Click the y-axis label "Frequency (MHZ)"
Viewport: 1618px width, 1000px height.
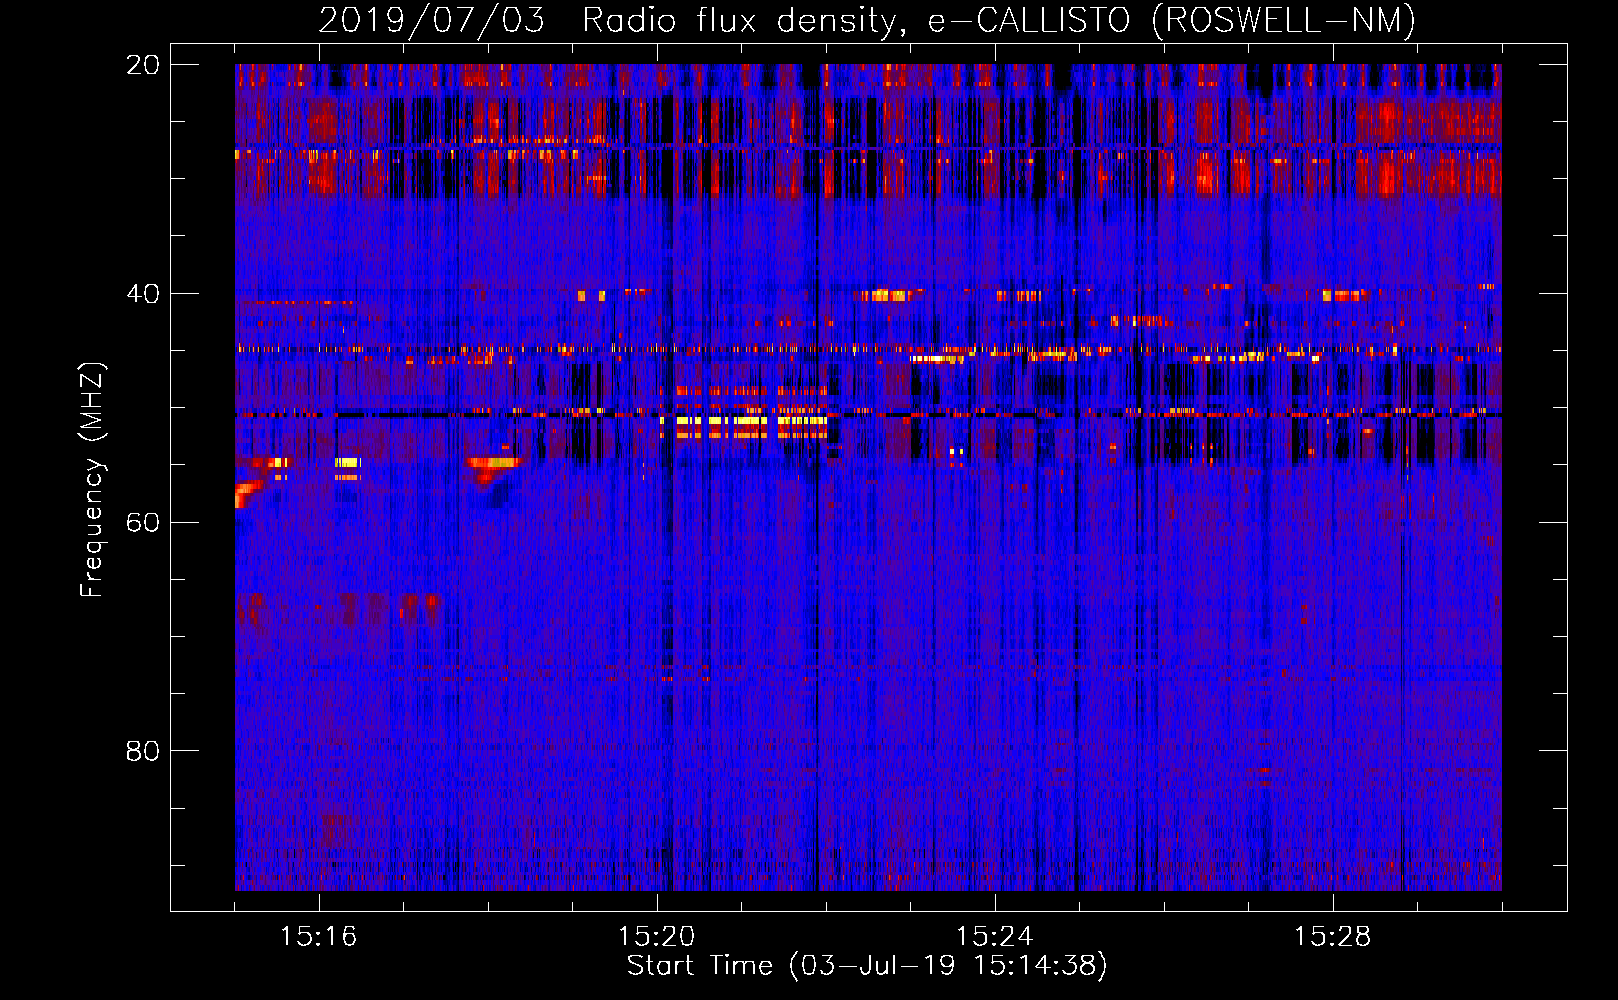coord(92,480)
